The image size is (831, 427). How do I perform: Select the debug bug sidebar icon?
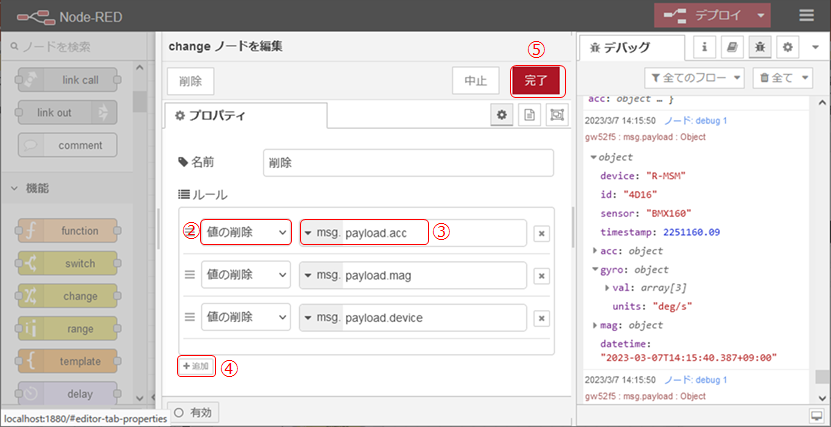tap(760, 47)
